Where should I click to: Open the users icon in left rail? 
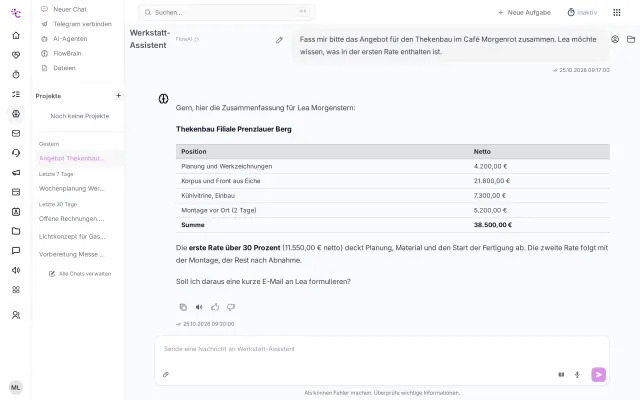tap(16, 315)
